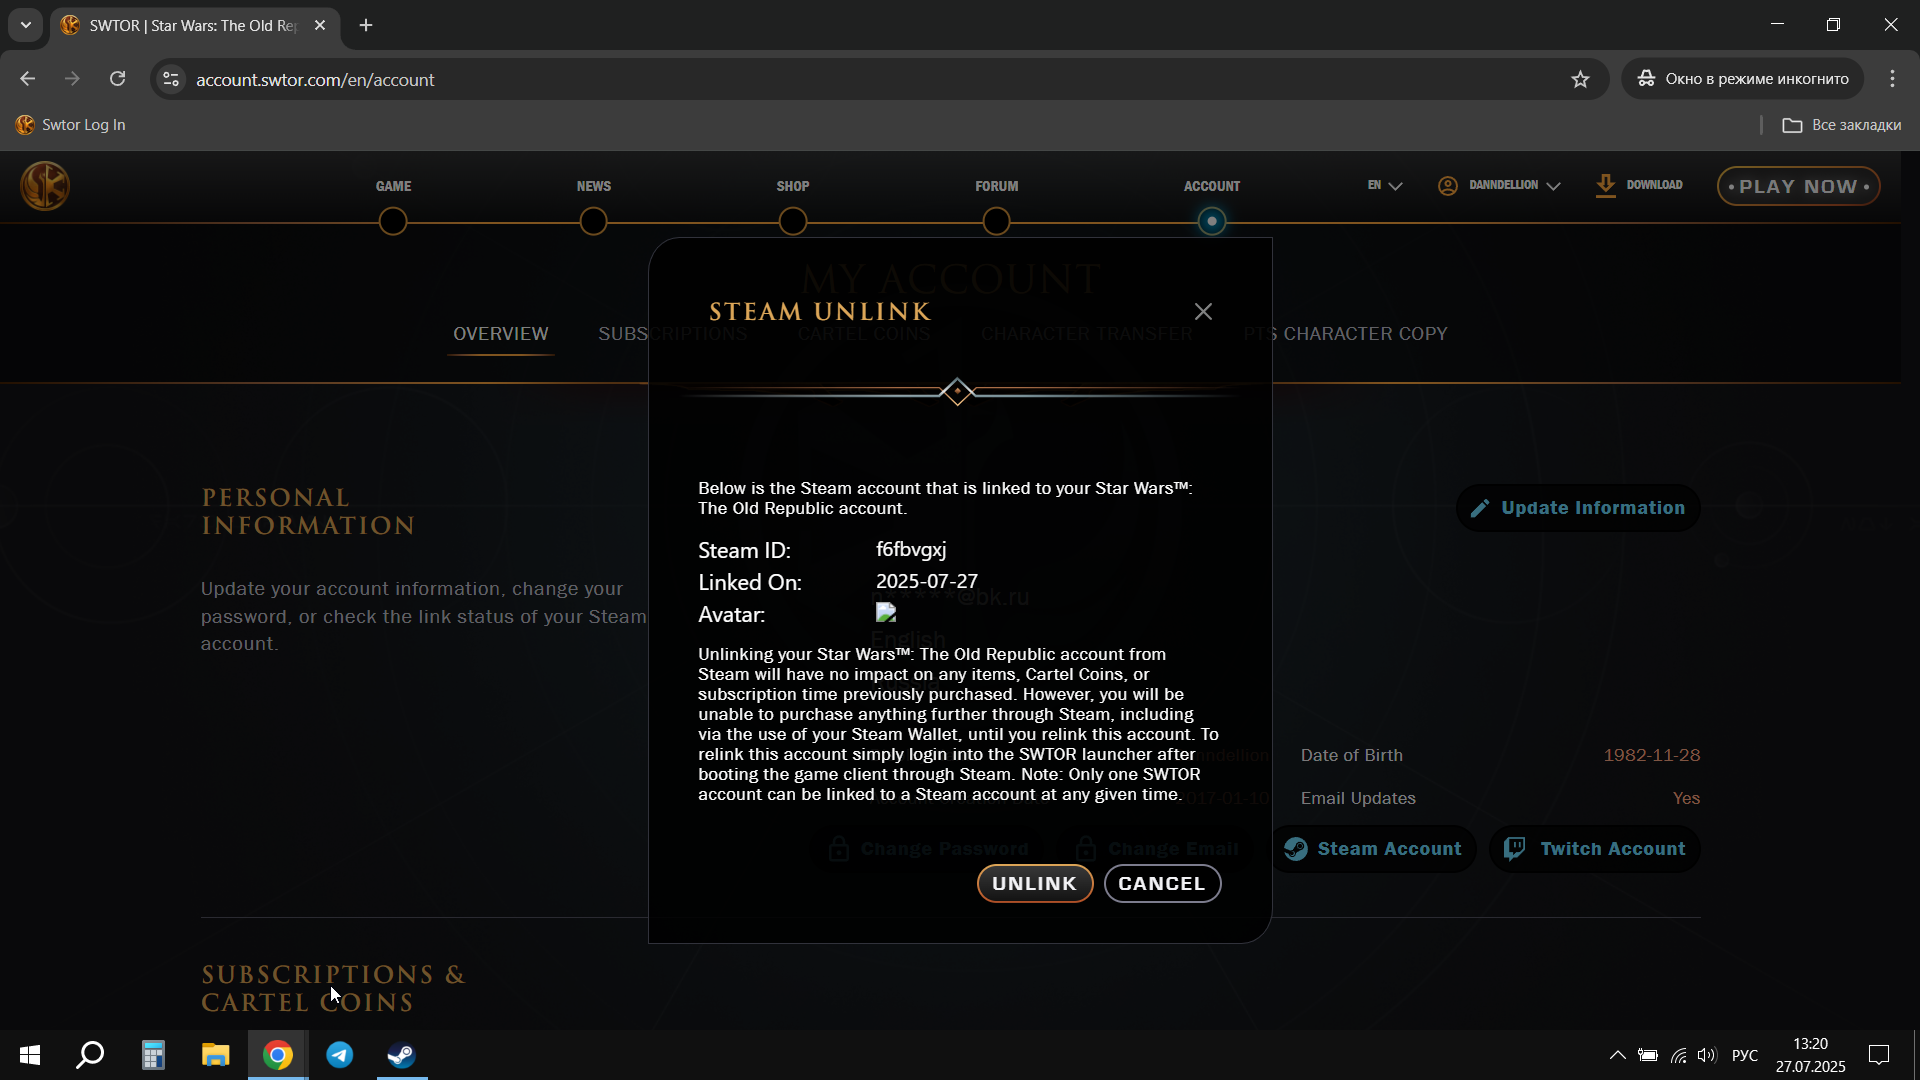The width and height of the screenshot is (1920, 1080).
Task: Click the Twitch Account button
Action: tap(1594, 849)
